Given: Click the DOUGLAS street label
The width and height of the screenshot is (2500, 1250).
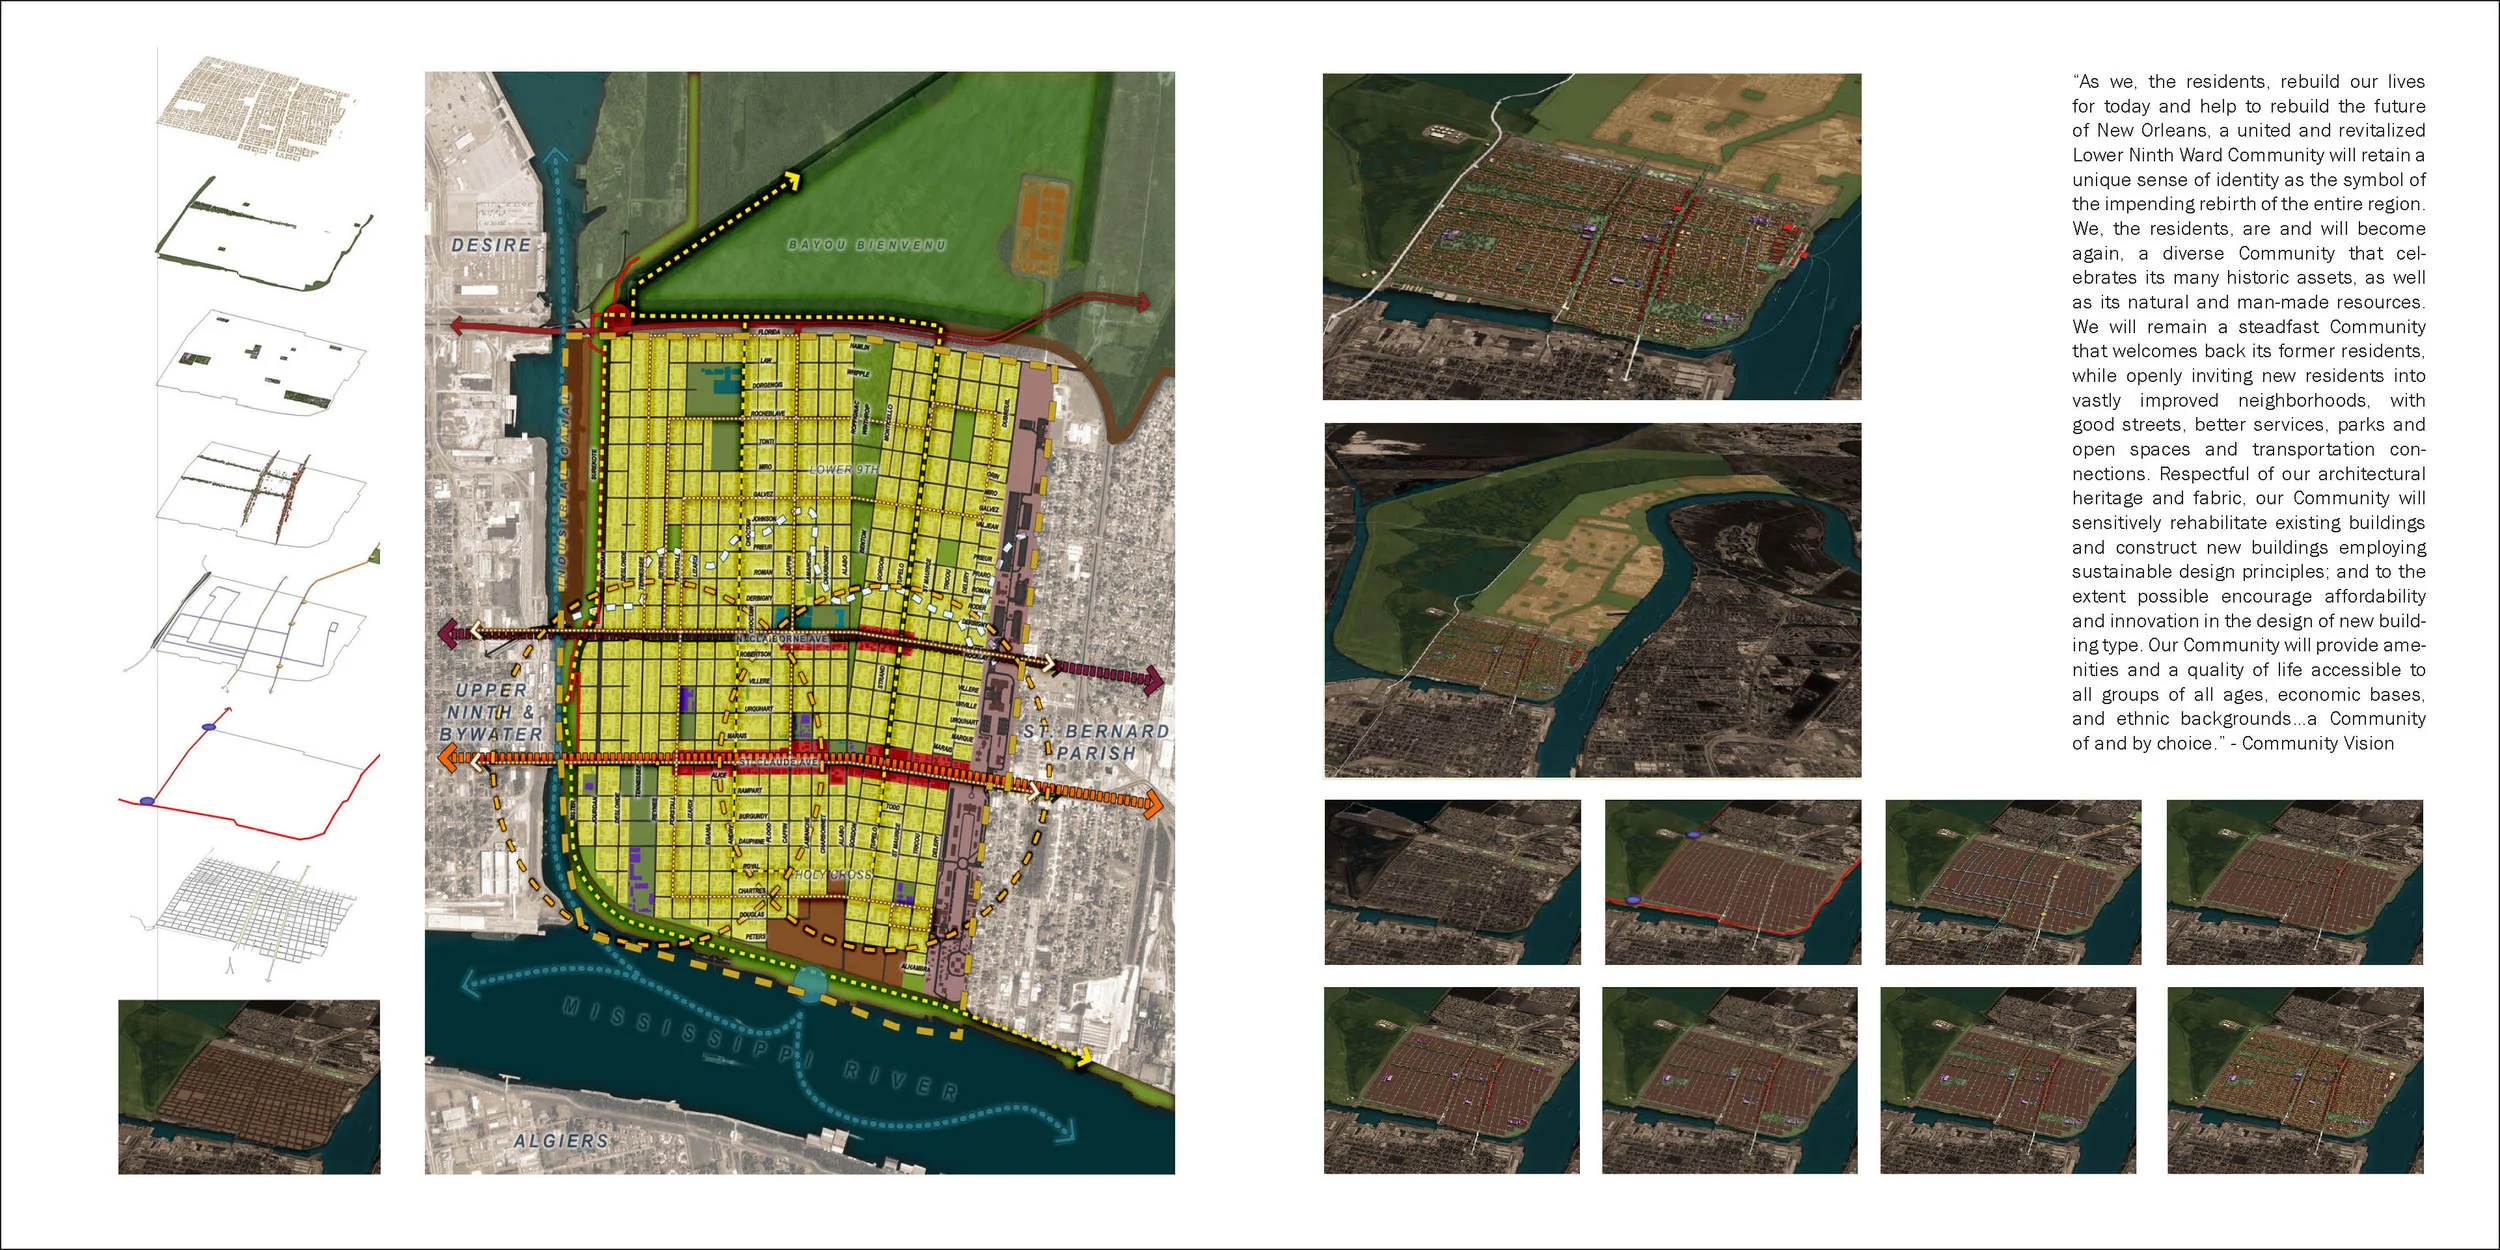Looking at the screenshot, I should (752, 914).
